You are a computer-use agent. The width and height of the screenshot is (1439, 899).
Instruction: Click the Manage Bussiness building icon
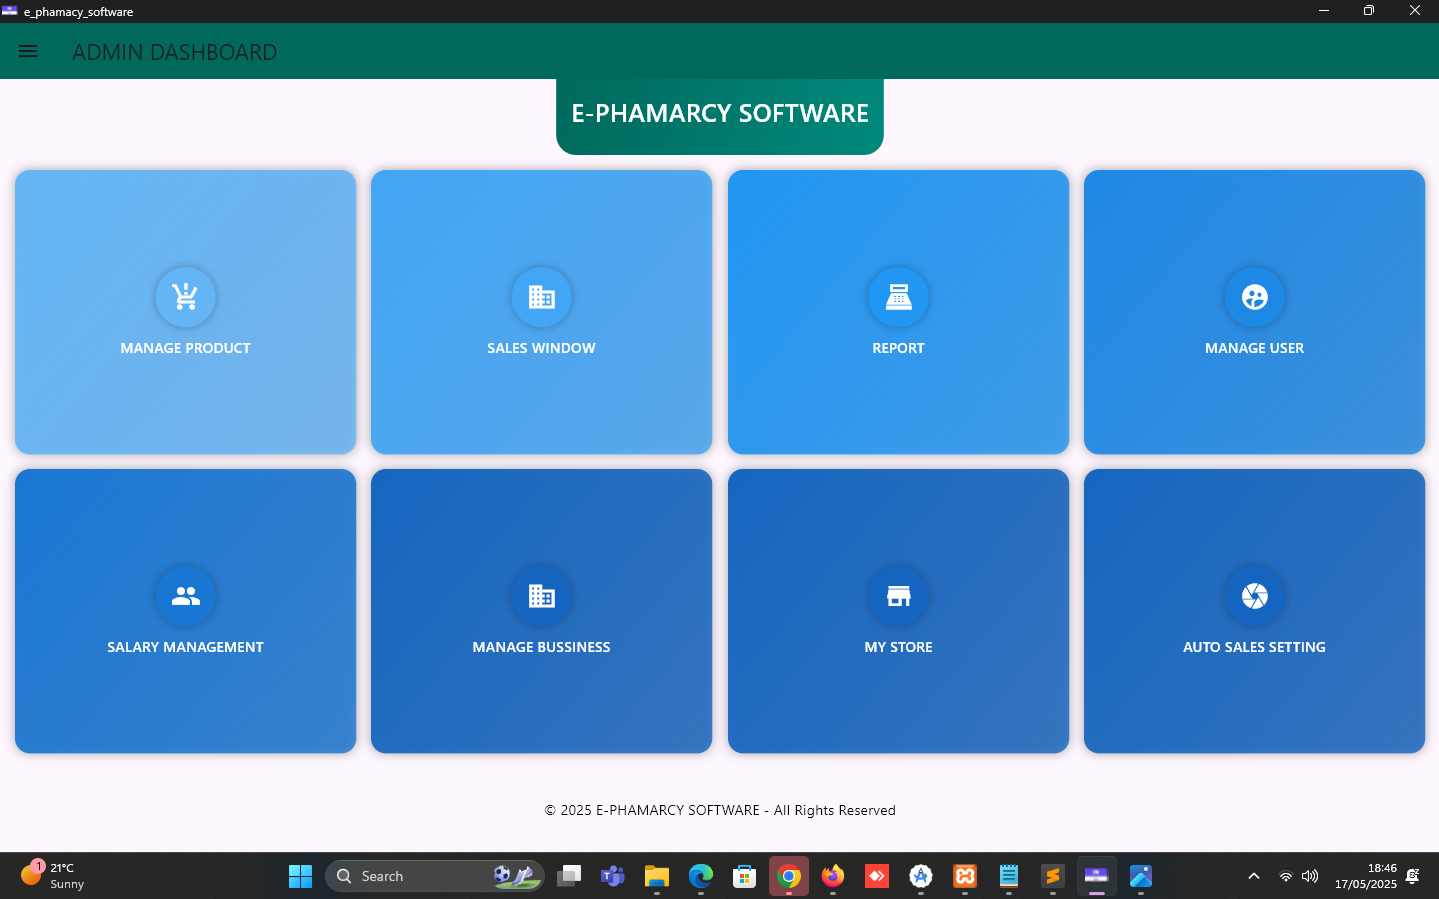click(x=541, y=596)
